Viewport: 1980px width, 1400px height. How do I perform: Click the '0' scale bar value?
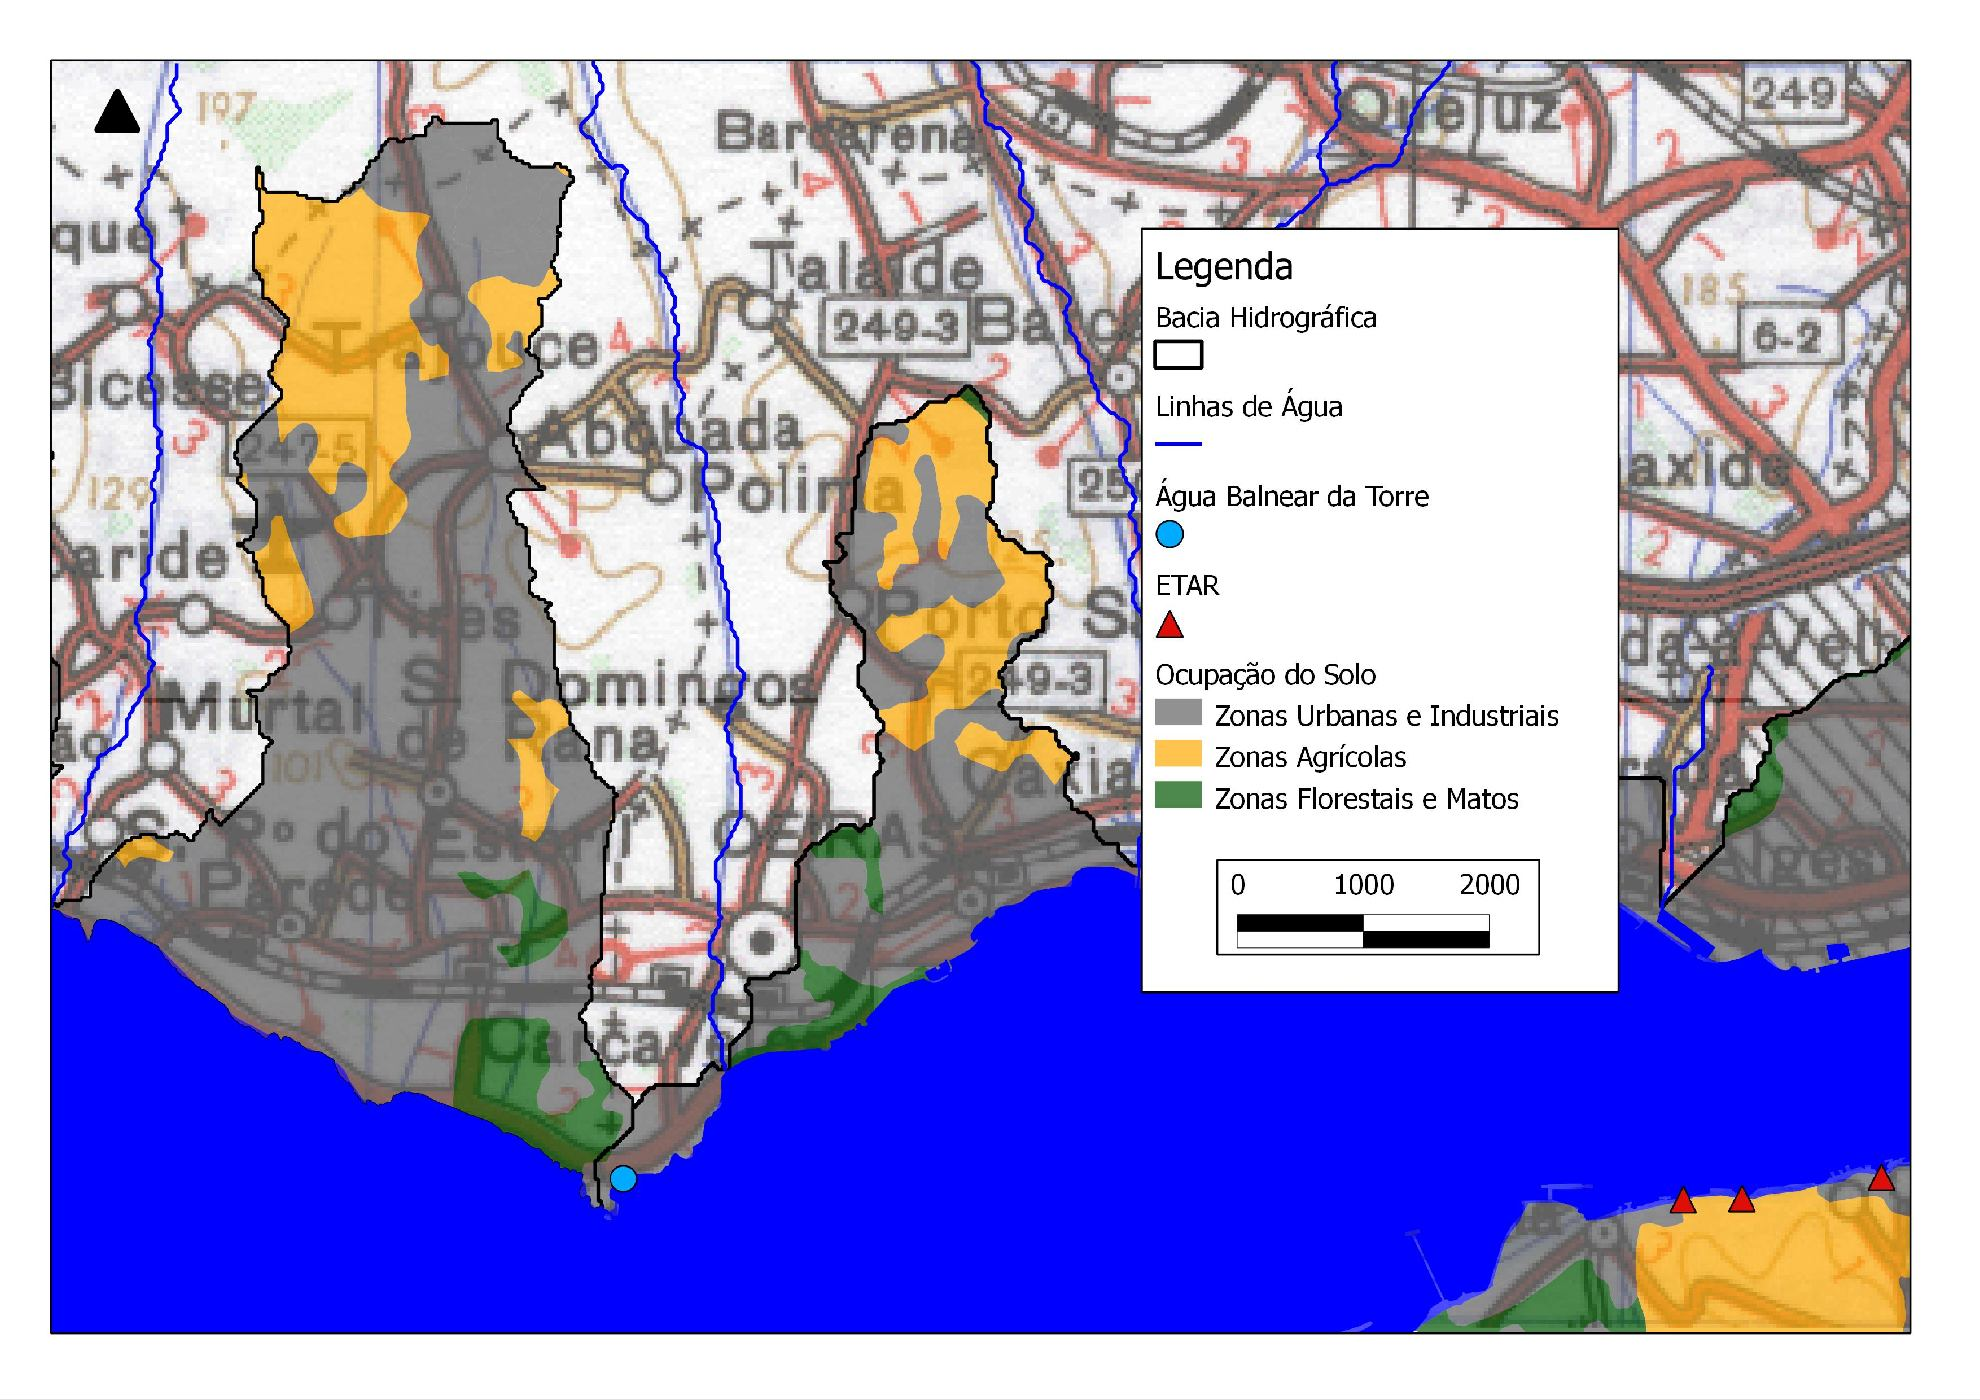click(1238, 885)
